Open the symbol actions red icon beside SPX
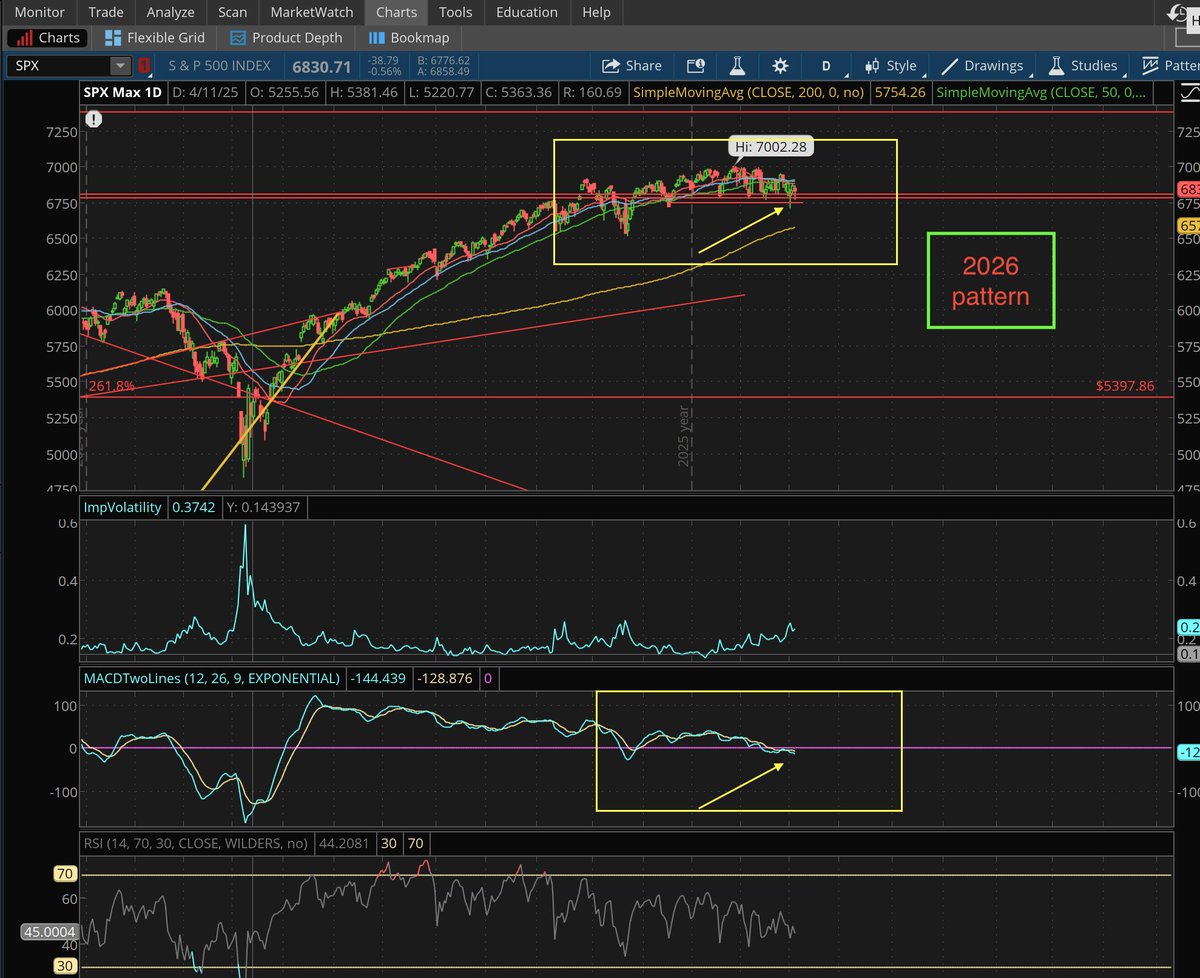Viewport: 1200px width, 978px height. pos(145,66)
